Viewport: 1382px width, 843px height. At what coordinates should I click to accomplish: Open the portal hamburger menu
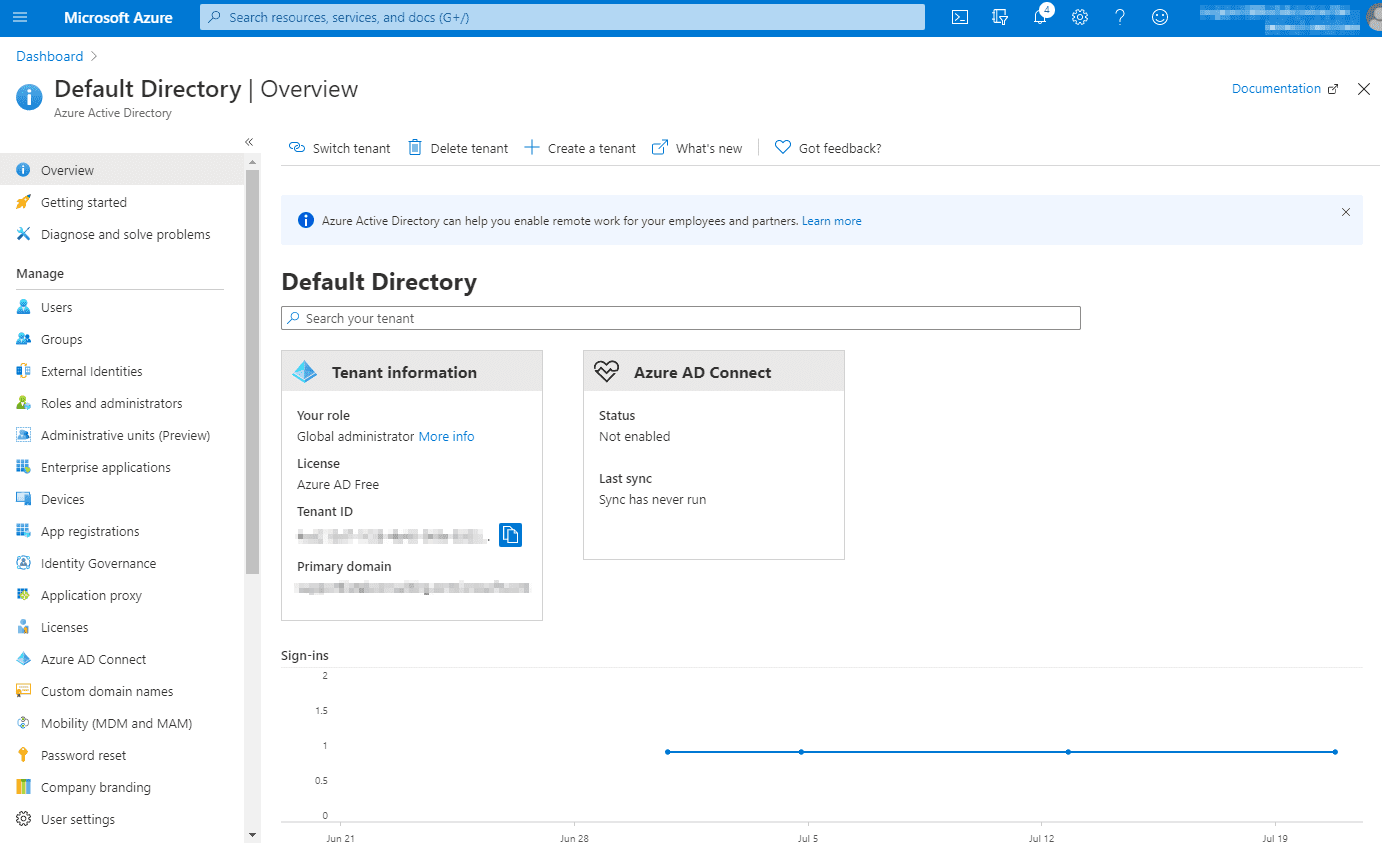point(20,17)
